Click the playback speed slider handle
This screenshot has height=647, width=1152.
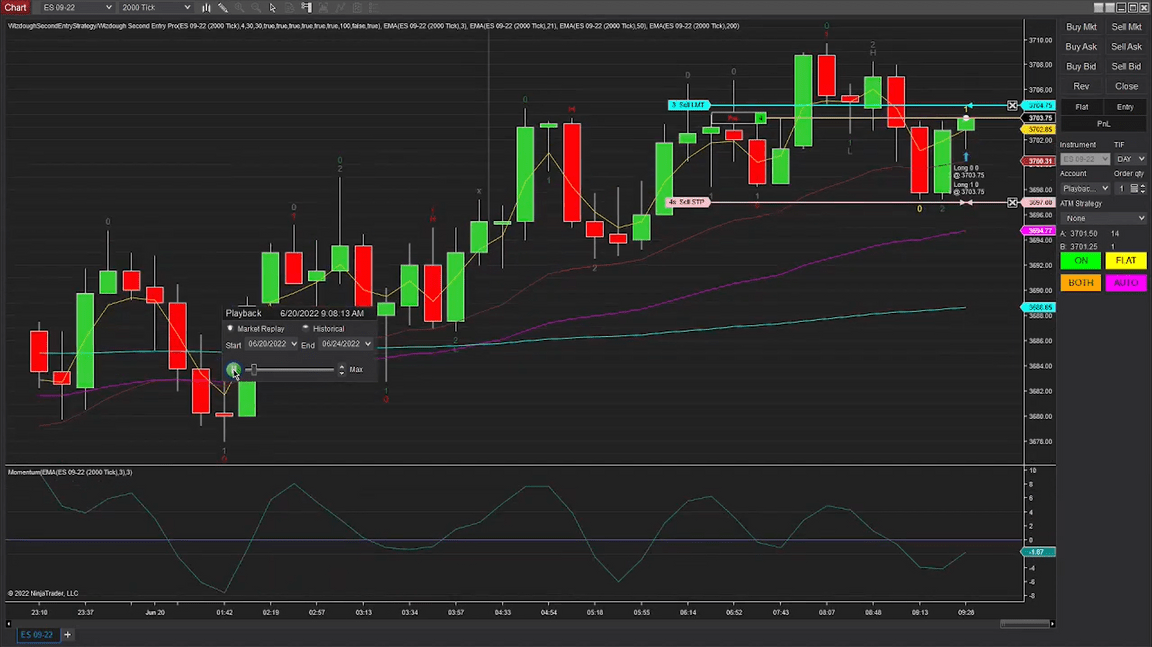pyautogui.click(x=253, y=369)
